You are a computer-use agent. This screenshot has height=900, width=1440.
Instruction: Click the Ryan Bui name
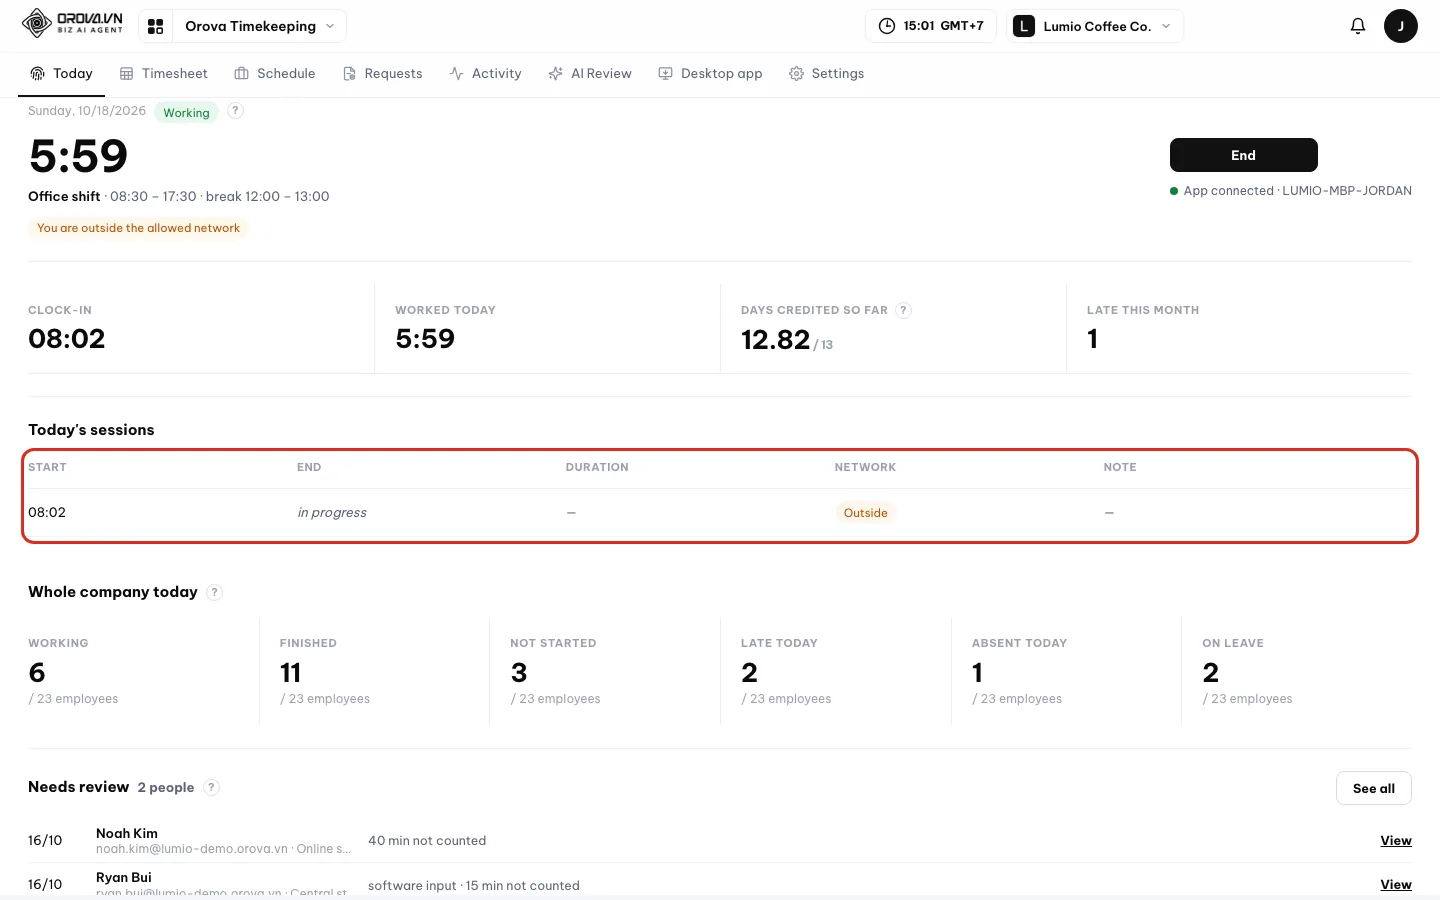coord(124,877)
